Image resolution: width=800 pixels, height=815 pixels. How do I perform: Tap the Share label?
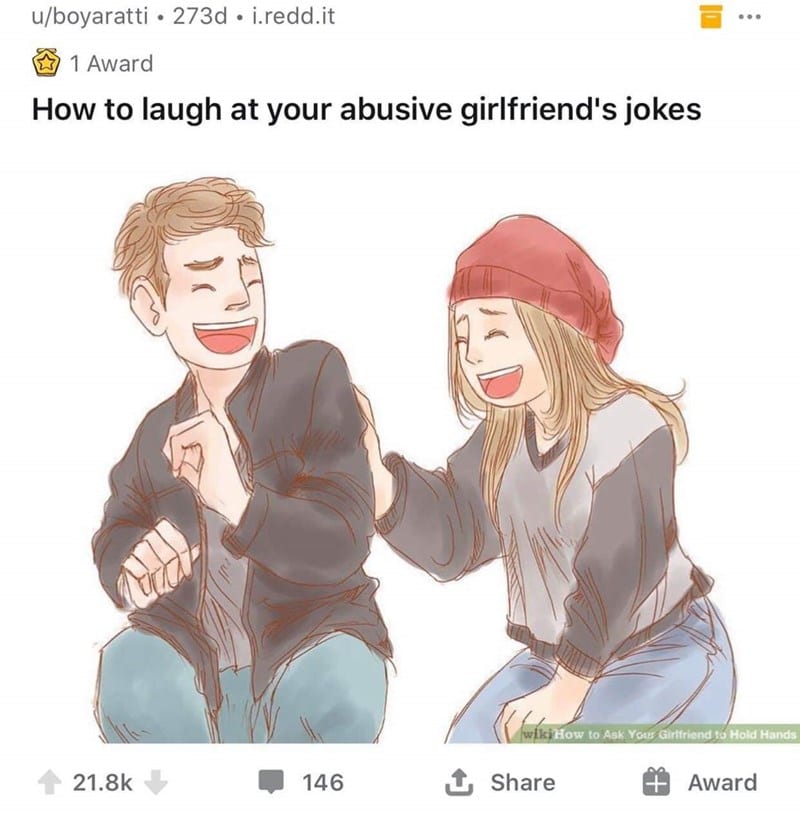tap(523, 782)
